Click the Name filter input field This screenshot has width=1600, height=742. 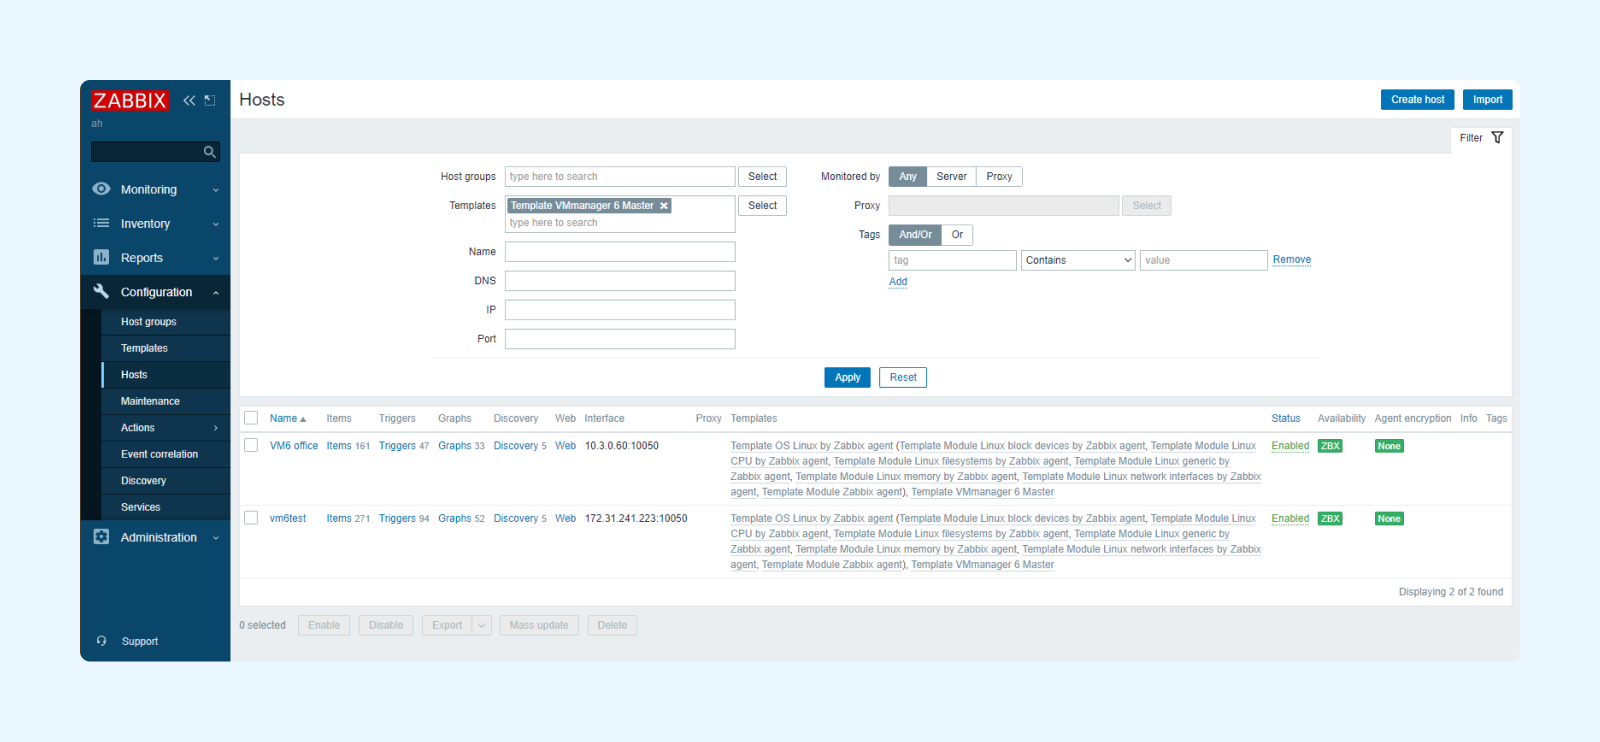[x=620, y=252]
